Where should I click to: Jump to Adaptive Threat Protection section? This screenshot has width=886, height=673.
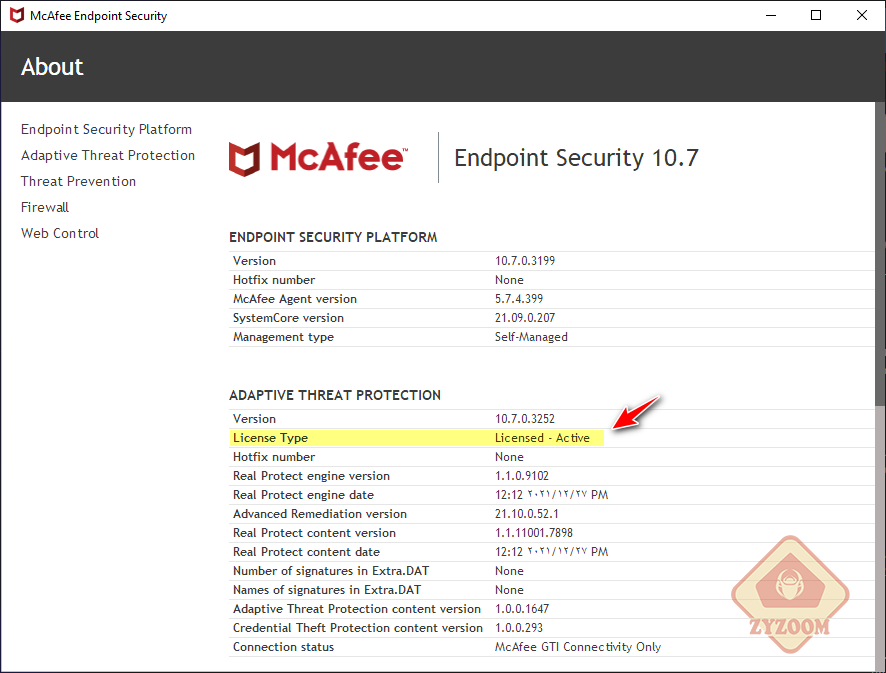coord(108,155)
